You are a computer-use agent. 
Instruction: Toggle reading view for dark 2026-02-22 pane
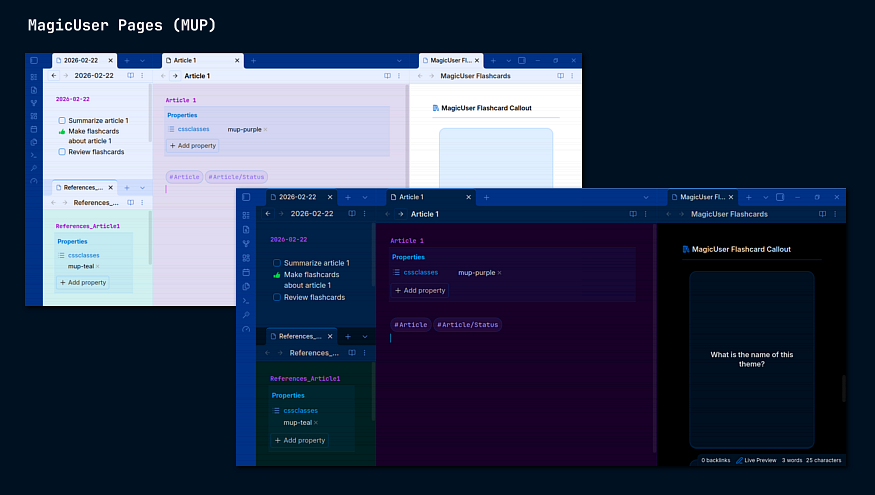352,214
